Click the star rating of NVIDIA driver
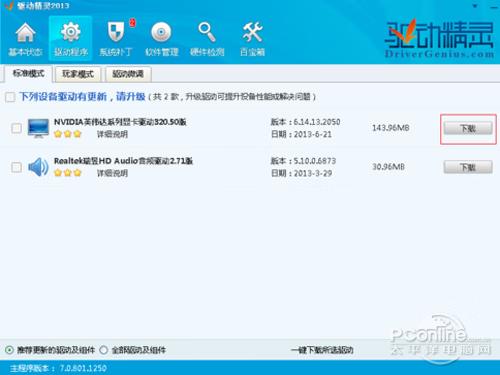500x375 pixels. point(68,134)
